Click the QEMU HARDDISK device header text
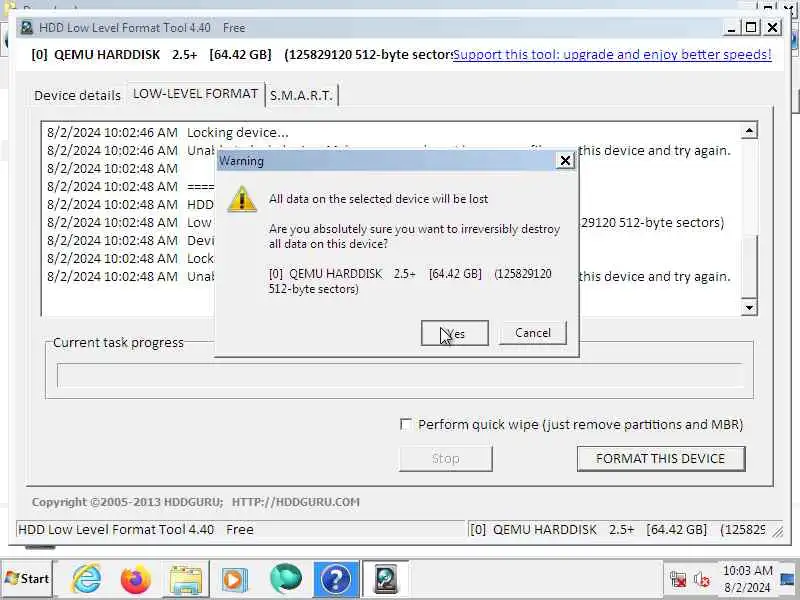Image resolution: width=800 pixels, height=600 pixels. point(241,55)
